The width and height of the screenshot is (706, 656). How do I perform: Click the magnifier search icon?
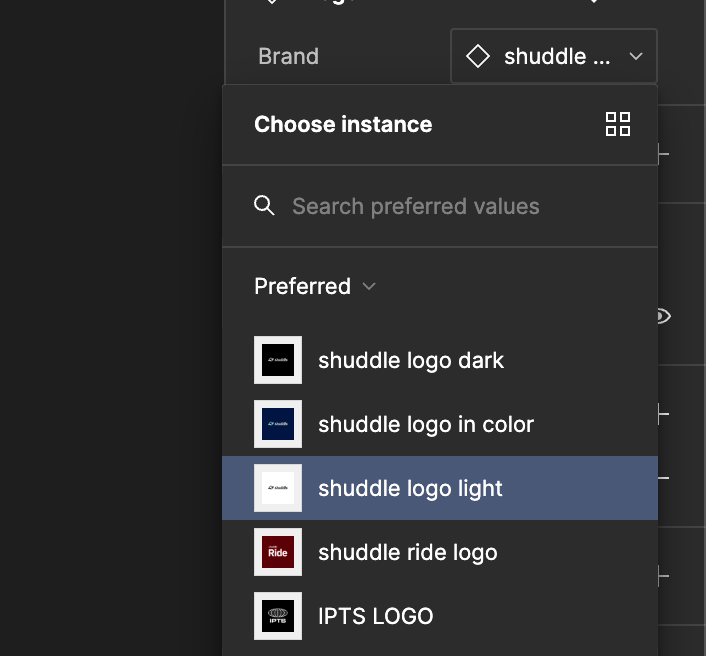264,206
